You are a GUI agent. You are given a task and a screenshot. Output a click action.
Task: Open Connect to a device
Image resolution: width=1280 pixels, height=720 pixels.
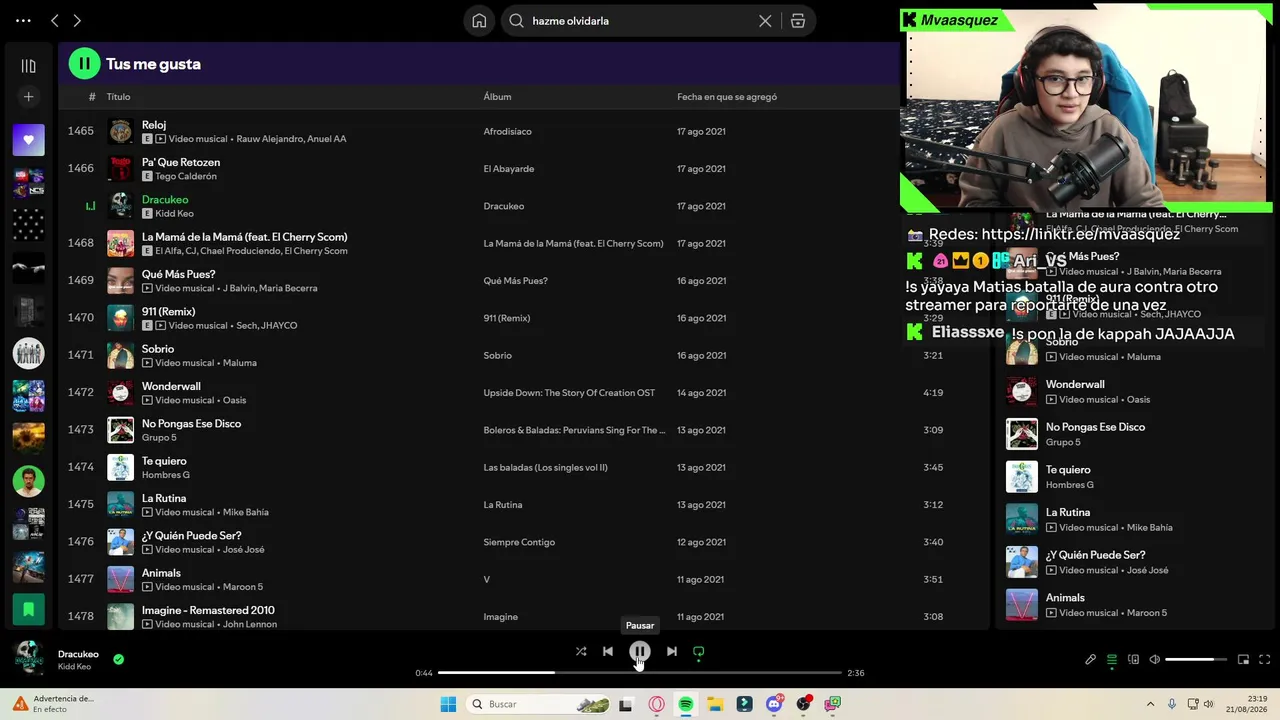1134,660
